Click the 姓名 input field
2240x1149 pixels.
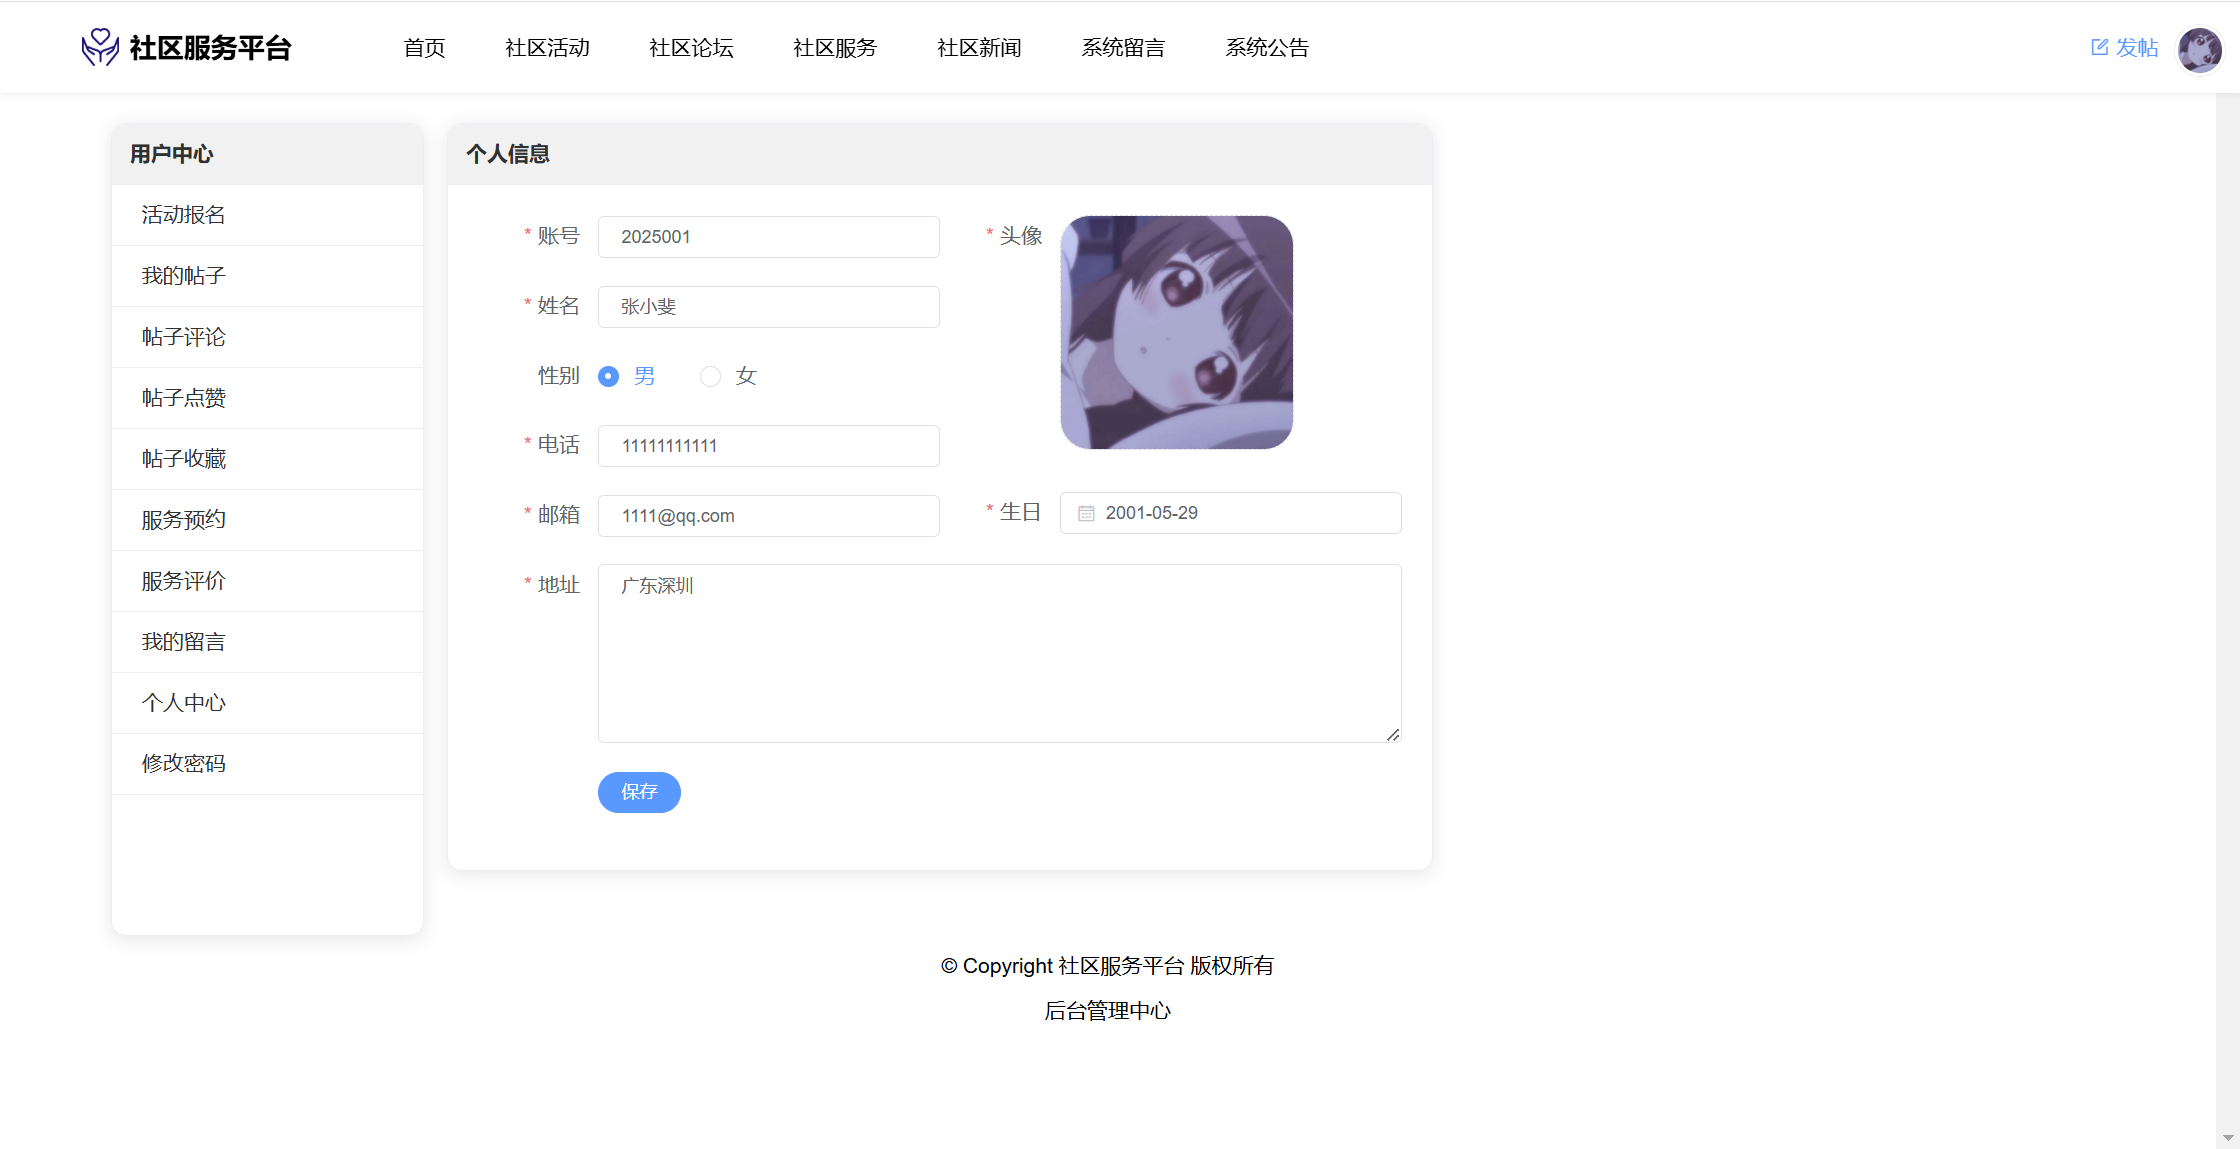768,307
